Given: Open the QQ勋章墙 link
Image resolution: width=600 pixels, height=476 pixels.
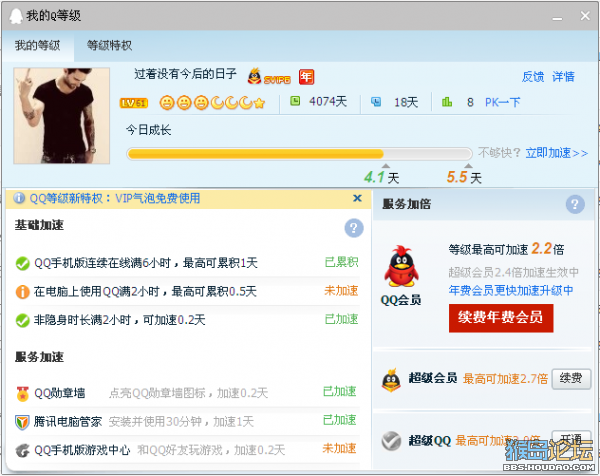Looking at the screenshot, I should pyautogui.click(x=60, y=393).
